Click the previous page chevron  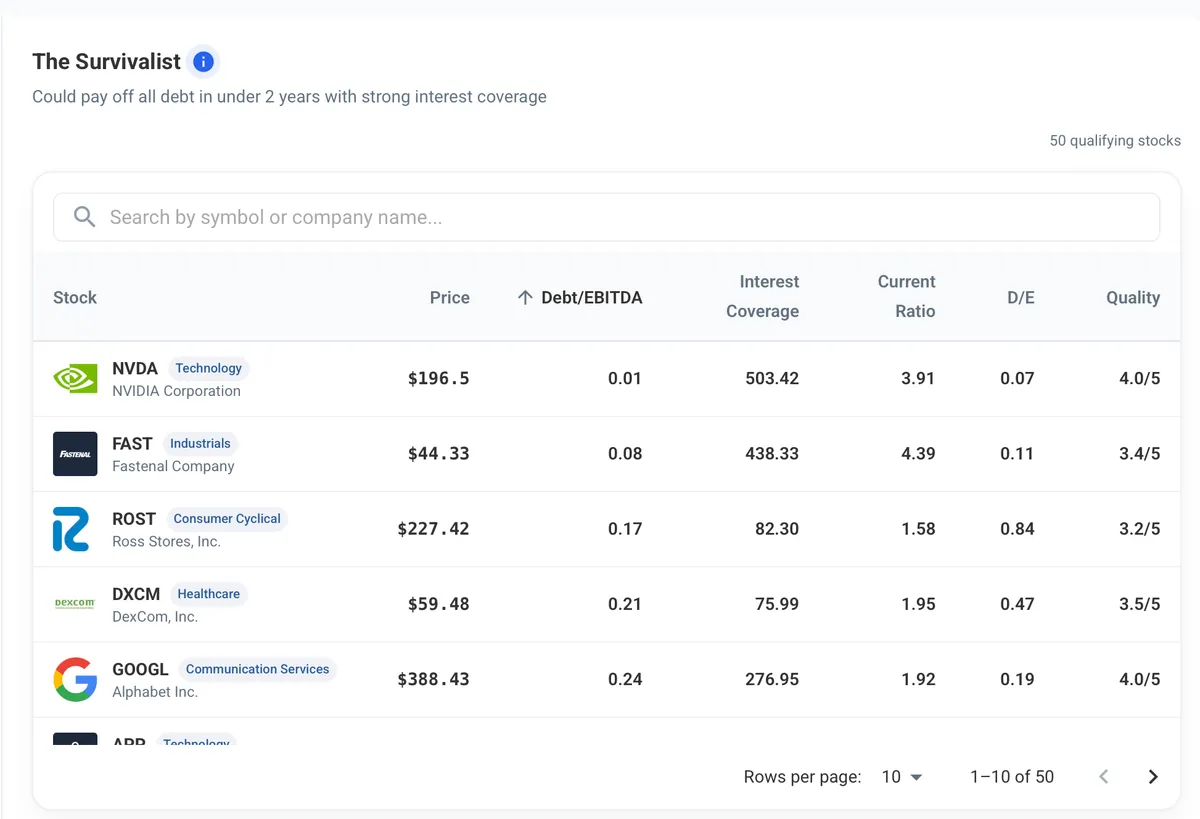point(1104,777)
